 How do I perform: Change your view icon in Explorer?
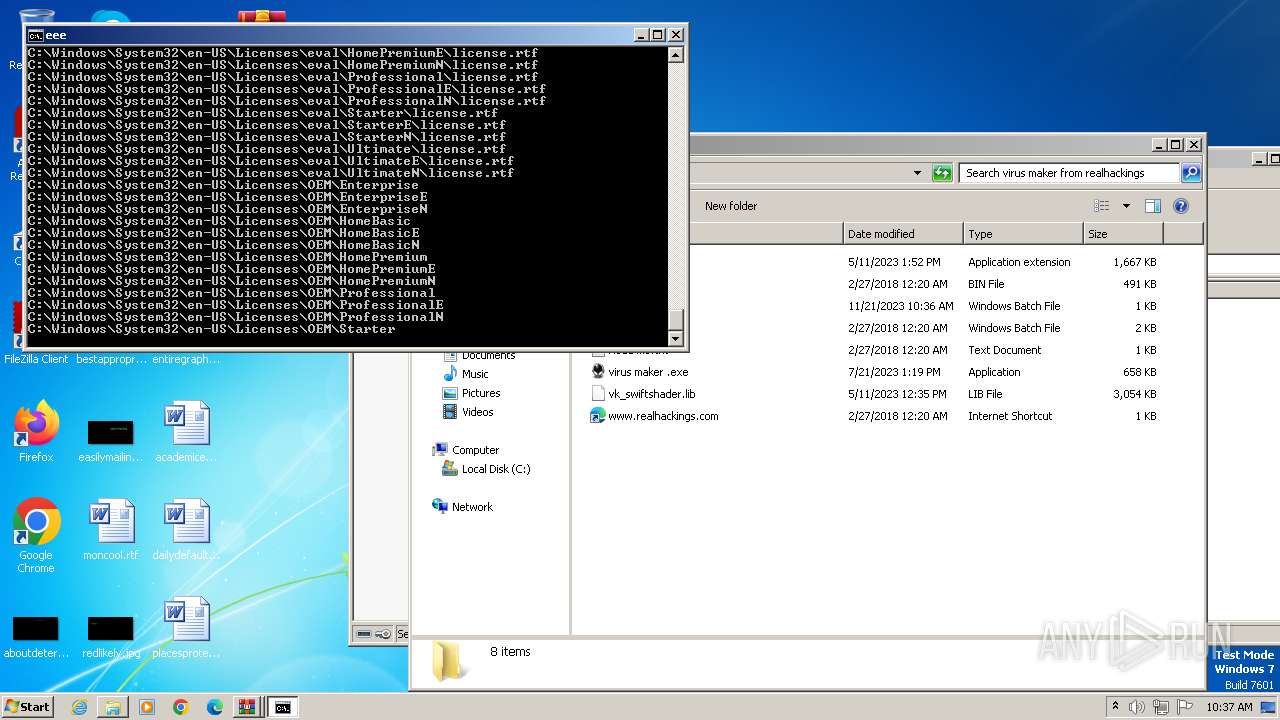[x=1102, y=206]
